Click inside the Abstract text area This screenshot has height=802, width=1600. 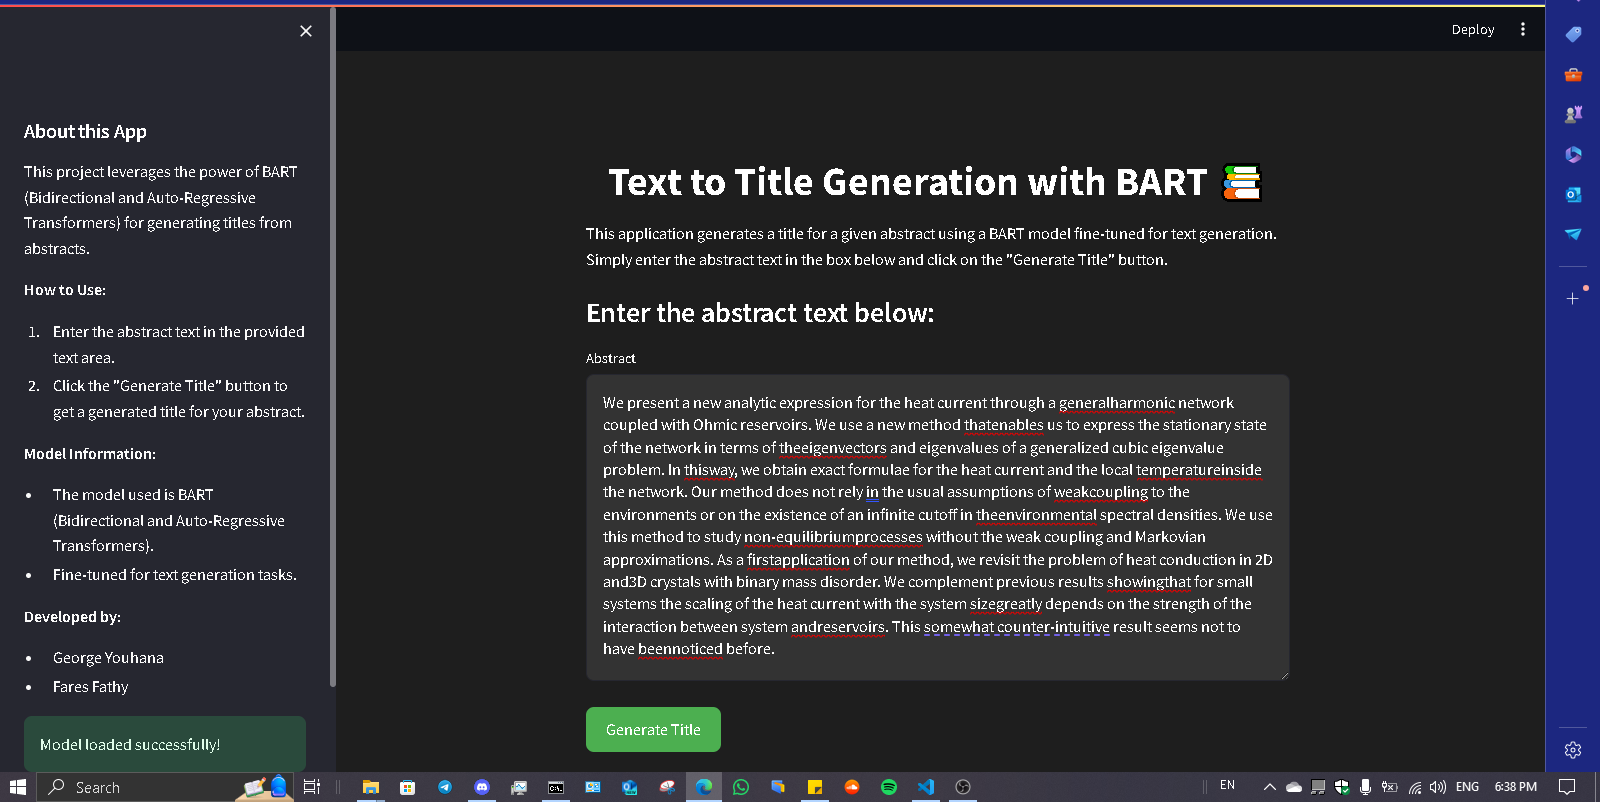coord(937,527)
